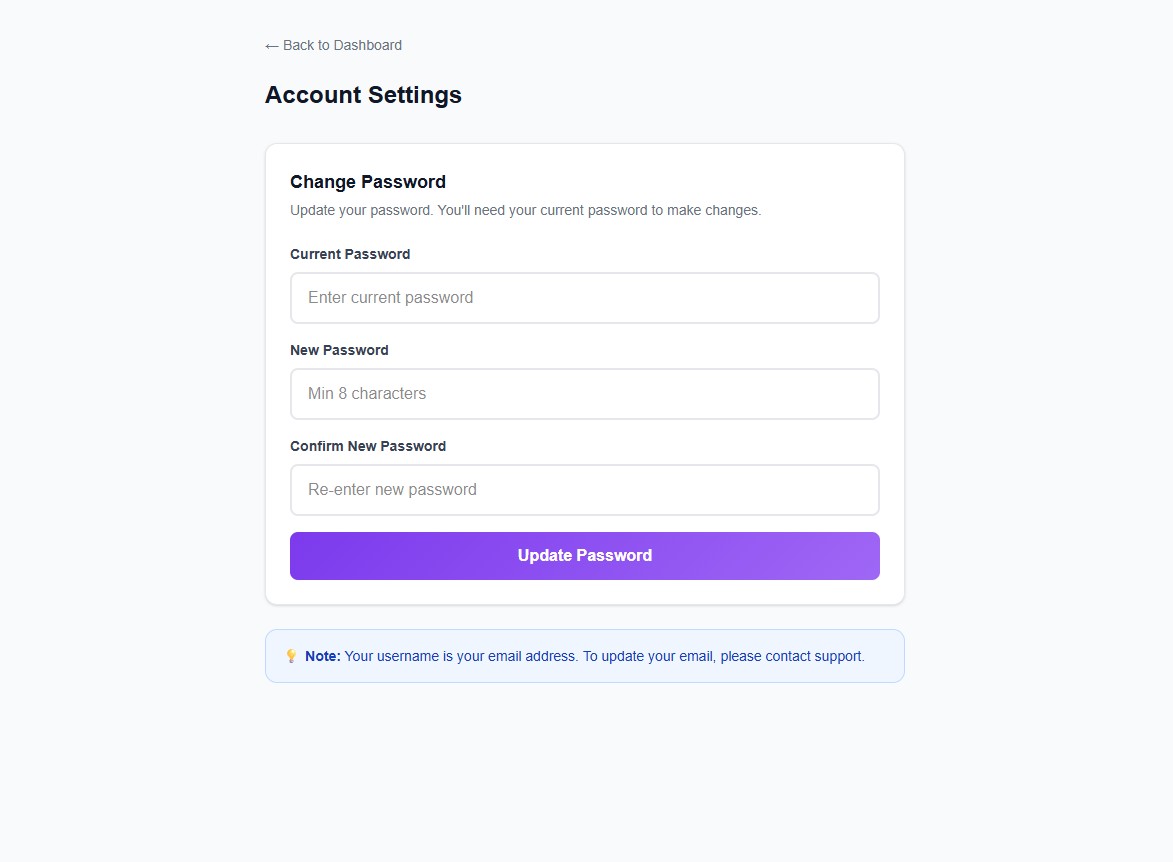Click the note banner about your email address

tap(584, 656)
